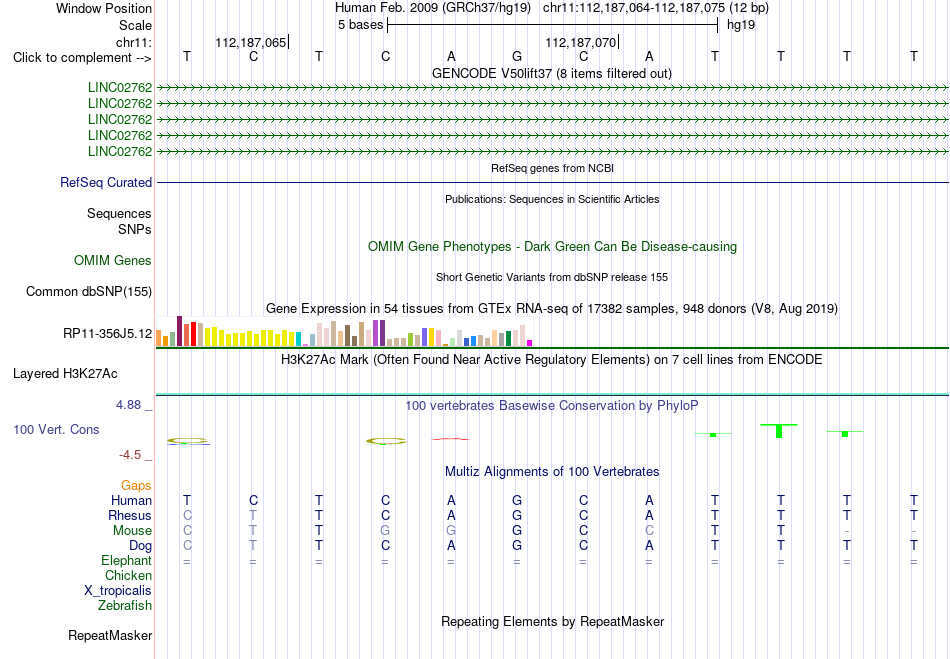Viewport: 950px width, 659px height.
Task: Click the 'Click to complement -->' label
Action: click(x=82, y=58)
